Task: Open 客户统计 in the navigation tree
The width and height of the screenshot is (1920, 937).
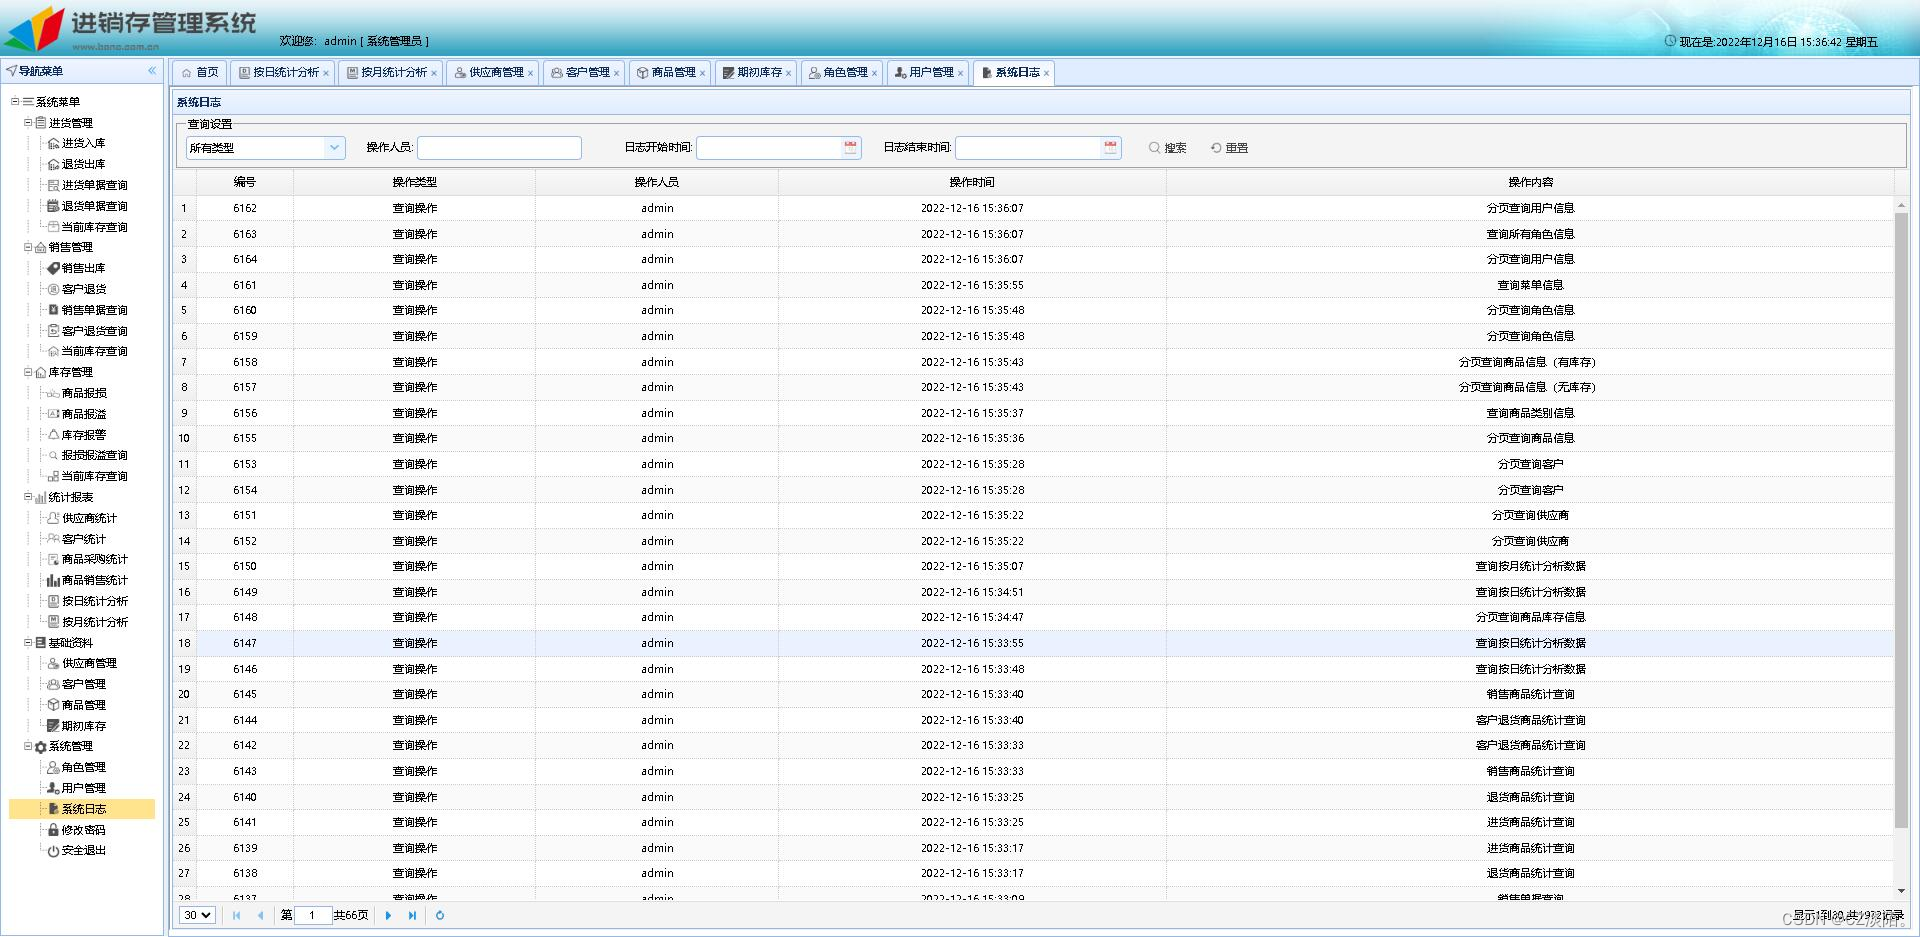Action: tap(83, 539)
